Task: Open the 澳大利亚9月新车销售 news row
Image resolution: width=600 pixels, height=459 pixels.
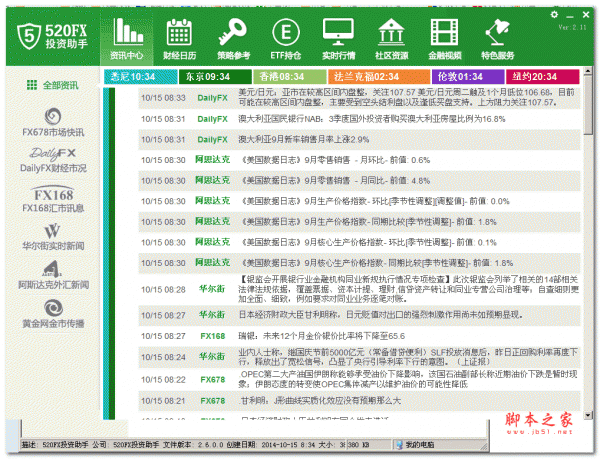Action: point(359,140)
